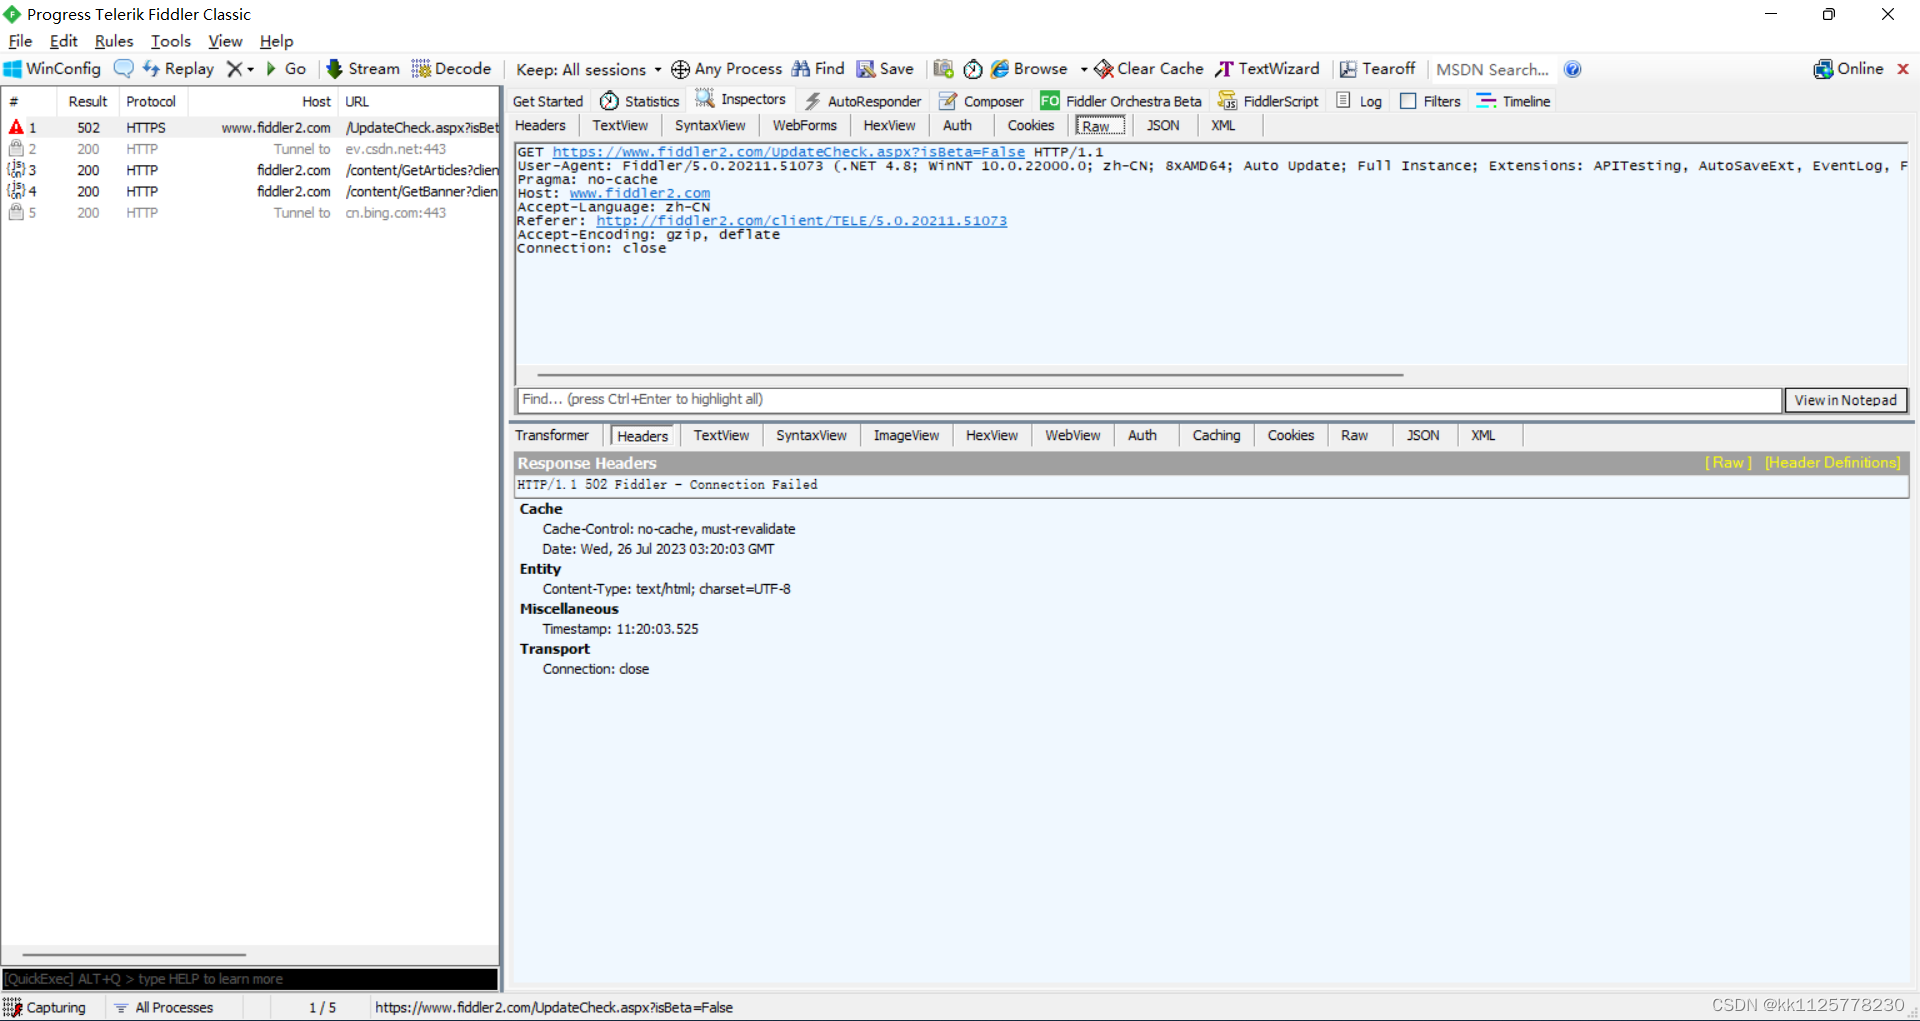Click the Any Process crosshair target
Viewport: 1920px width, 1021px height.
pyautogui.click(x=726, y=69)
